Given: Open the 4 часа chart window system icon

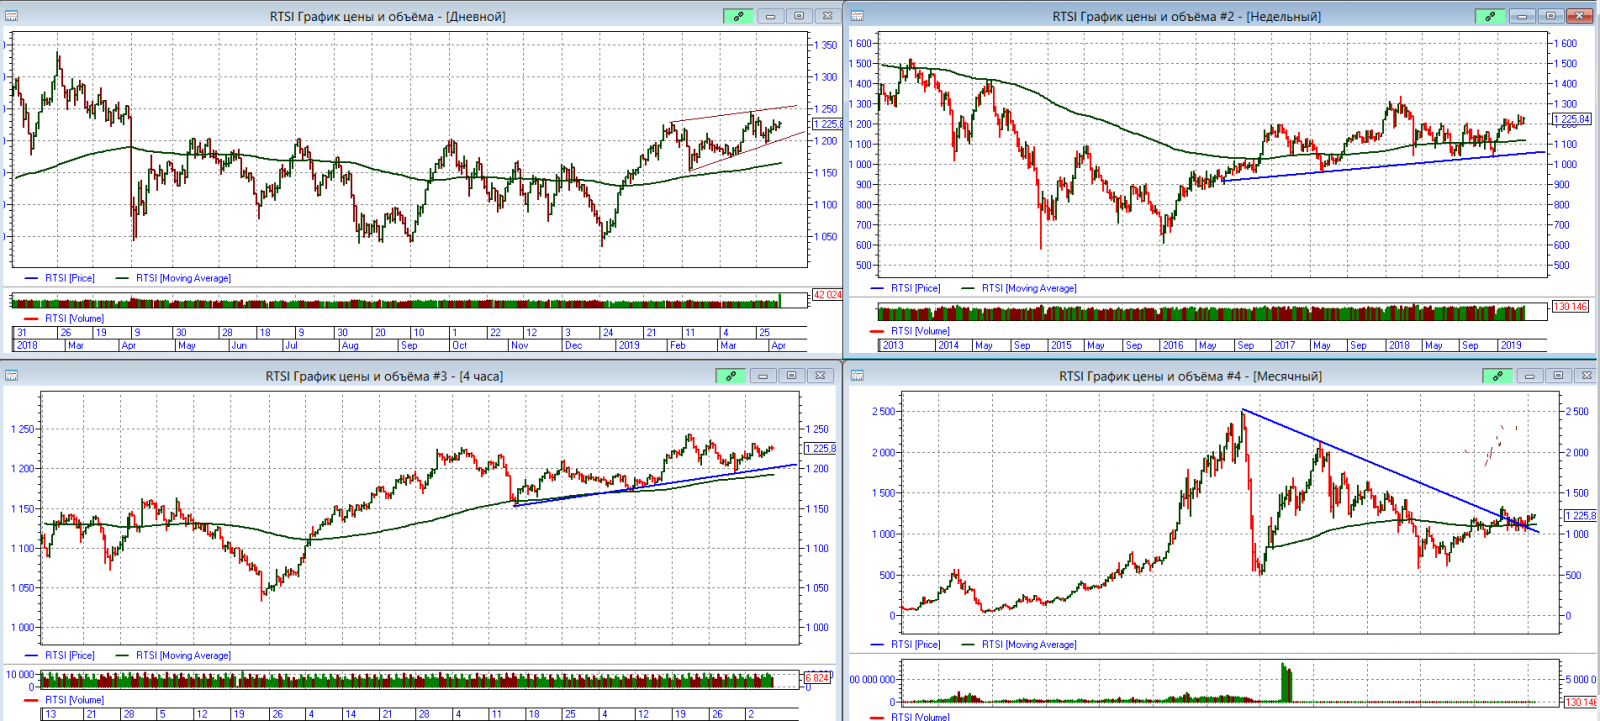Looking at the screenshot, I should (x=11, y=376).
